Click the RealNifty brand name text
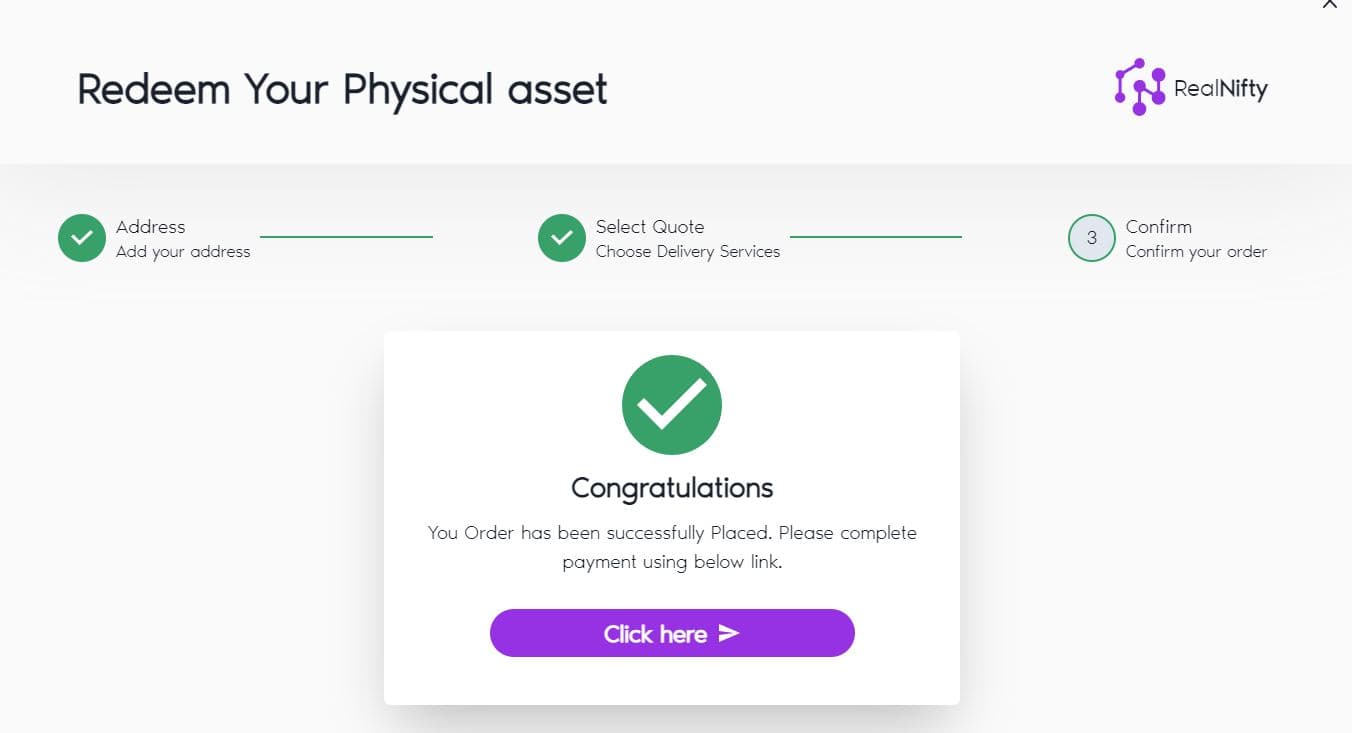The width and height of the screenshot is (1352, 733). point(1221,89)
